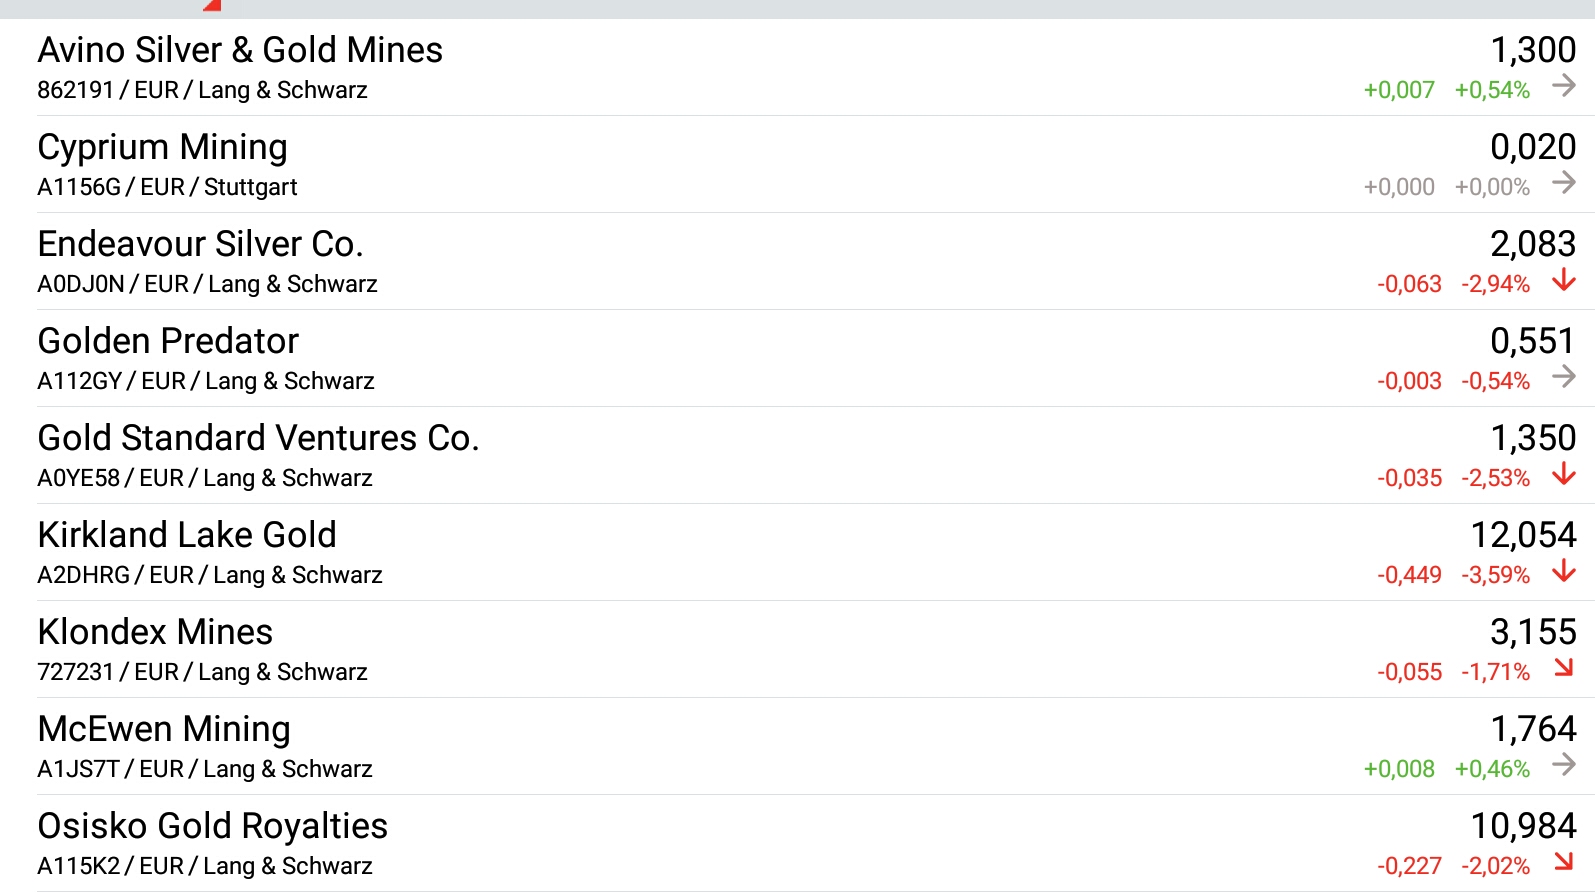Viewport: 1595px width, 893px height.
Task: Click the trend arrow for McEwen Mining
Action: 1563,766
